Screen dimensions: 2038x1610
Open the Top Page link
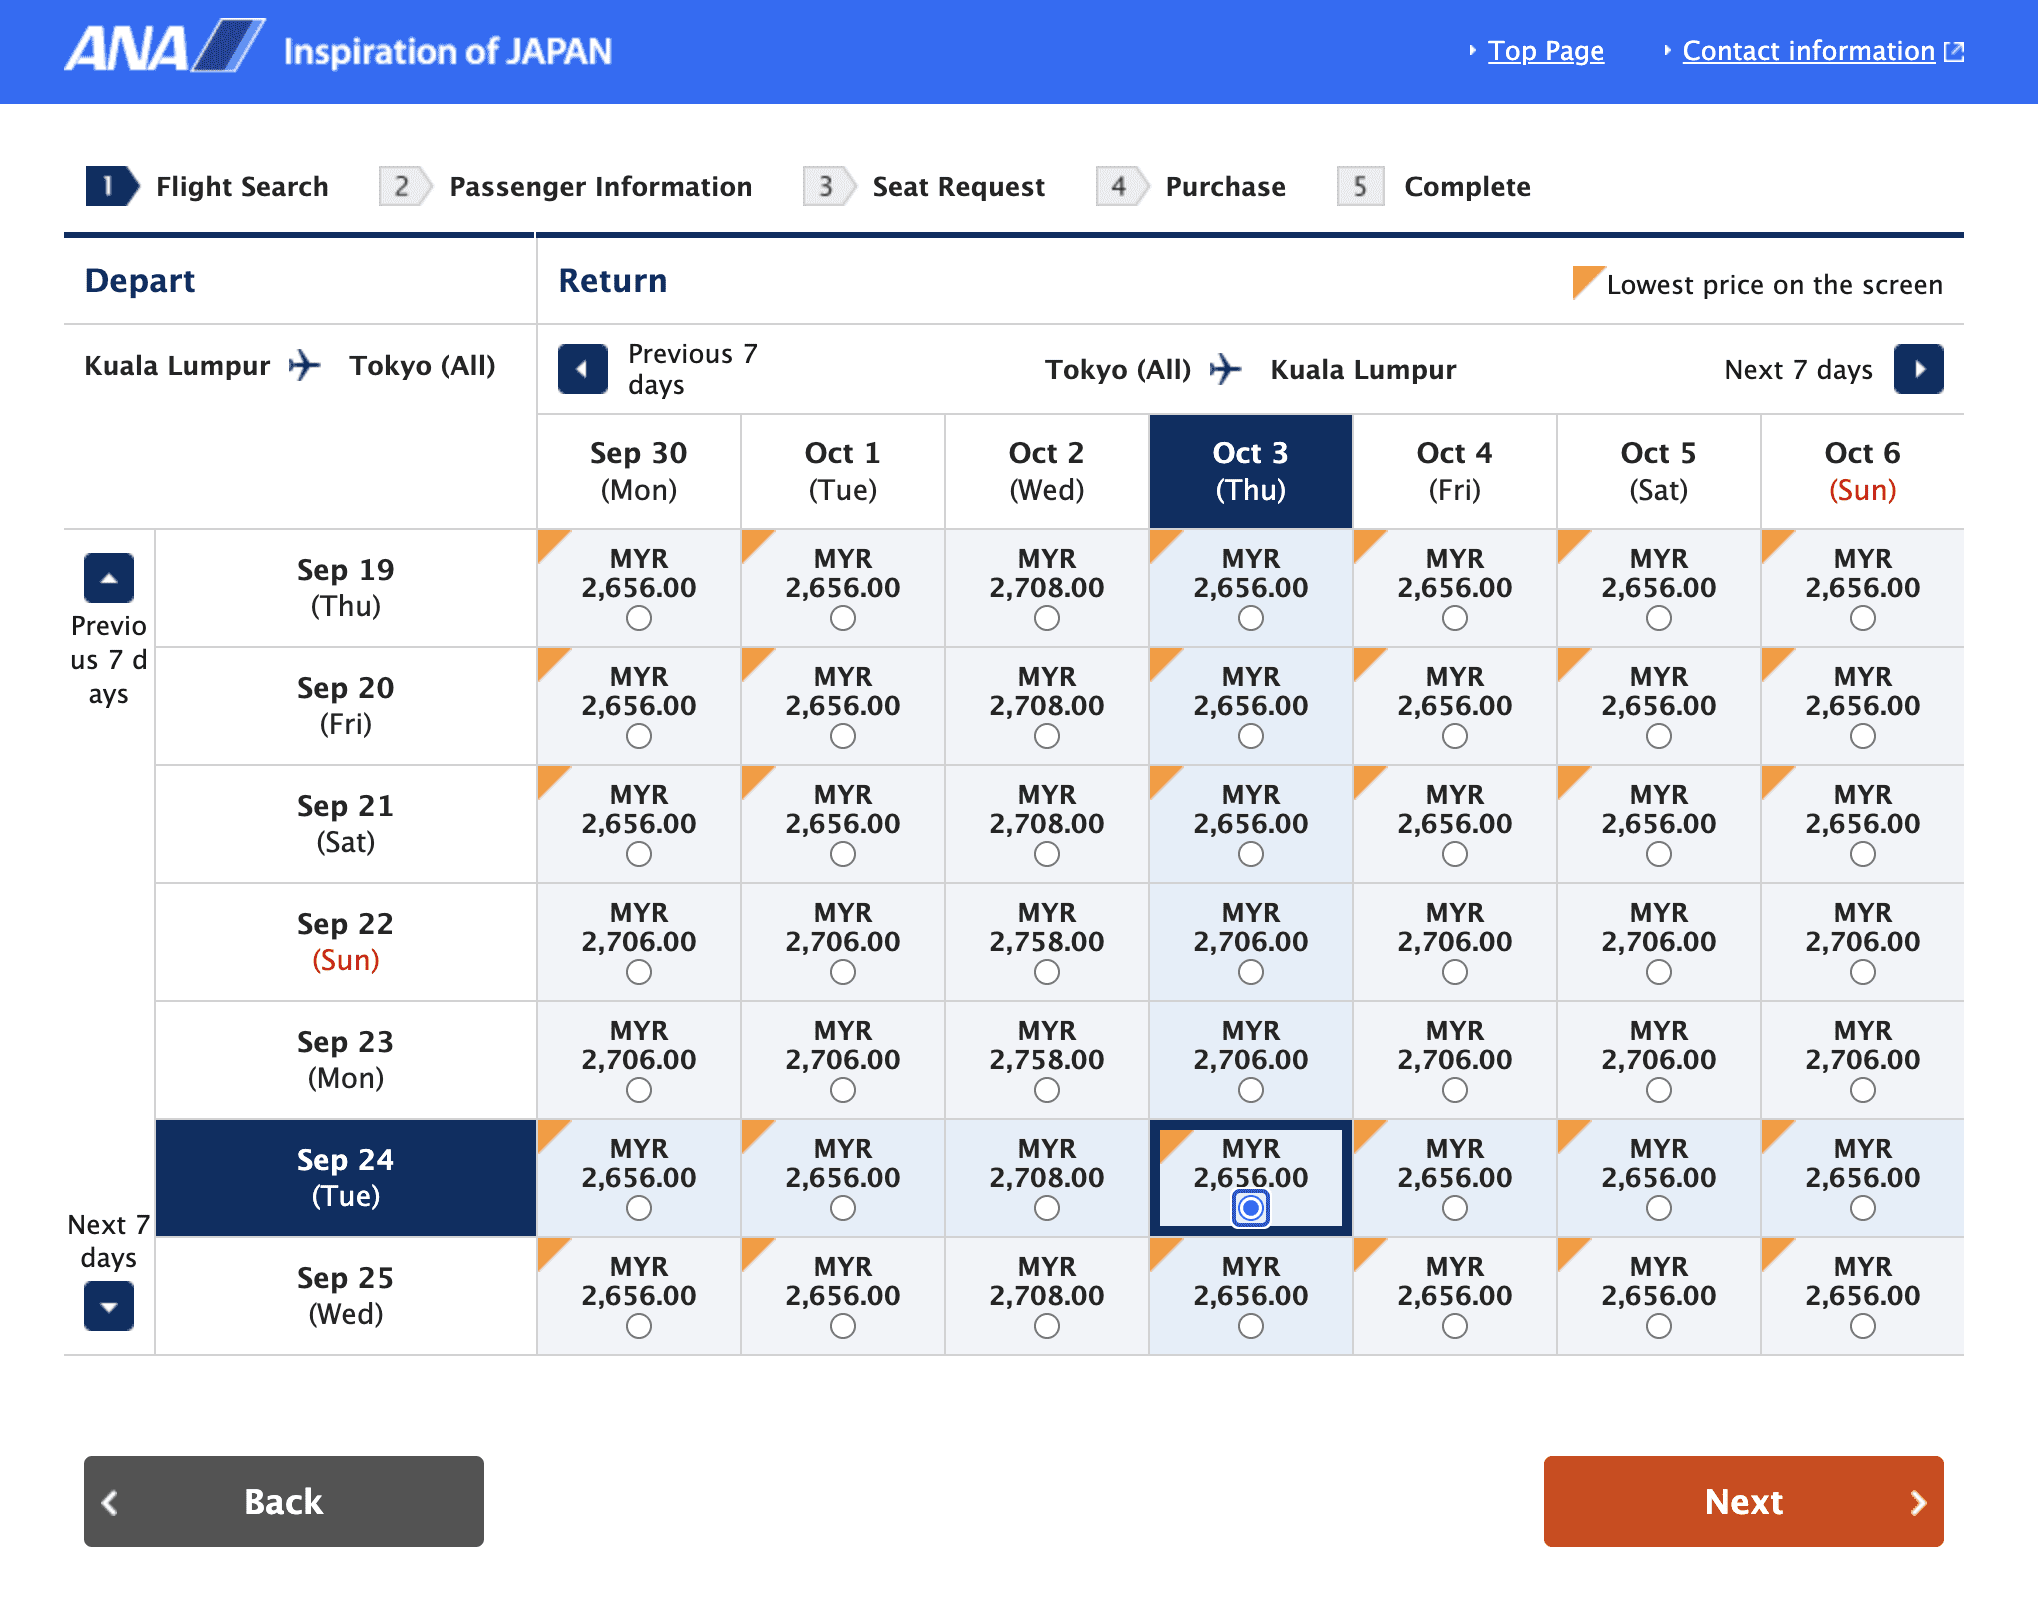point(1545,51)
